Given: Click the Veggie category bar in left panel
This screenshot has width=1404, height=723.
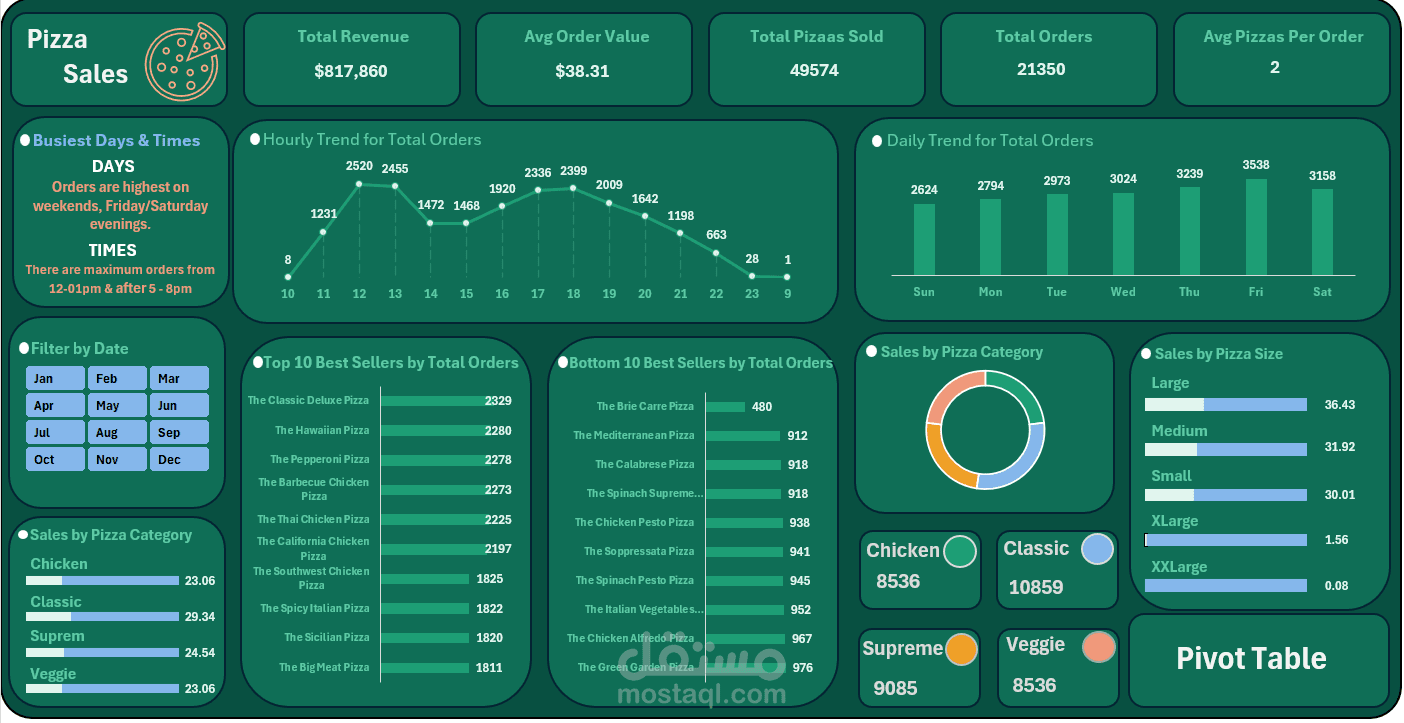Looking at the screenshot, I should pos(103,689).
